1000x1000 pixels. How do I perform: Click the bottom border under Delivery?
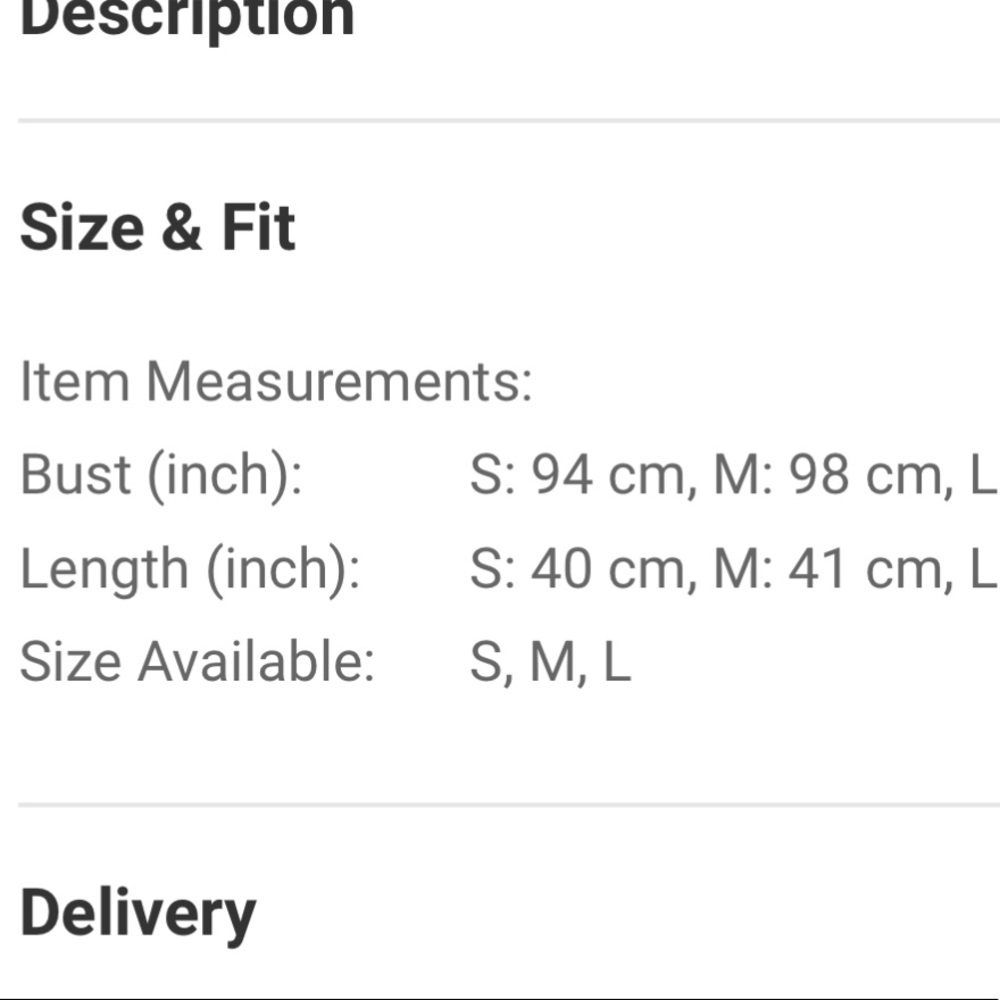tap(500, 997)
